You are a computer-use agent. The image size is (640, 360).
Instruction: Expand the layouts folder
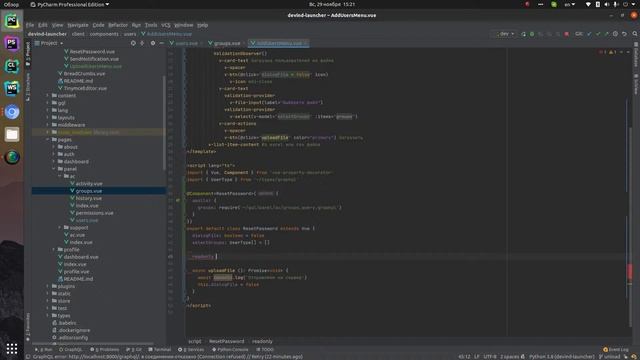tap(48, 118)
